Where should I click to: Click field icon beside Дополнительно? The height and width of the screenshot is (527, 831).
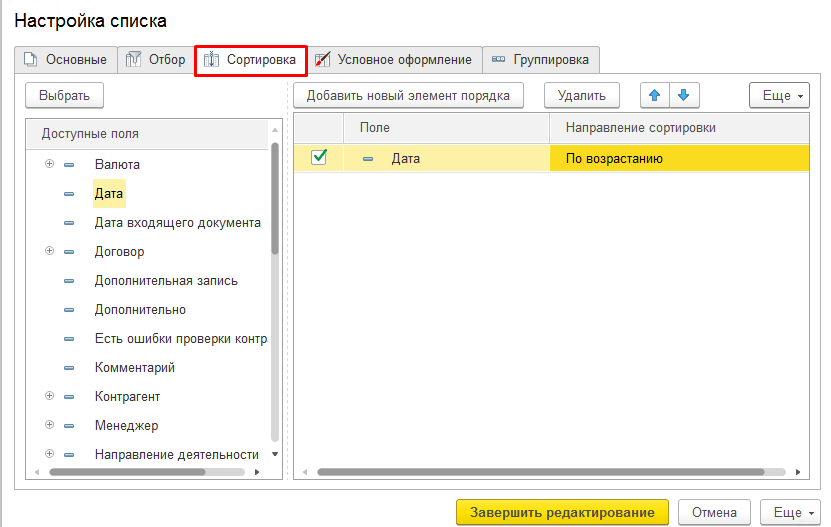(x=69, y=310)
